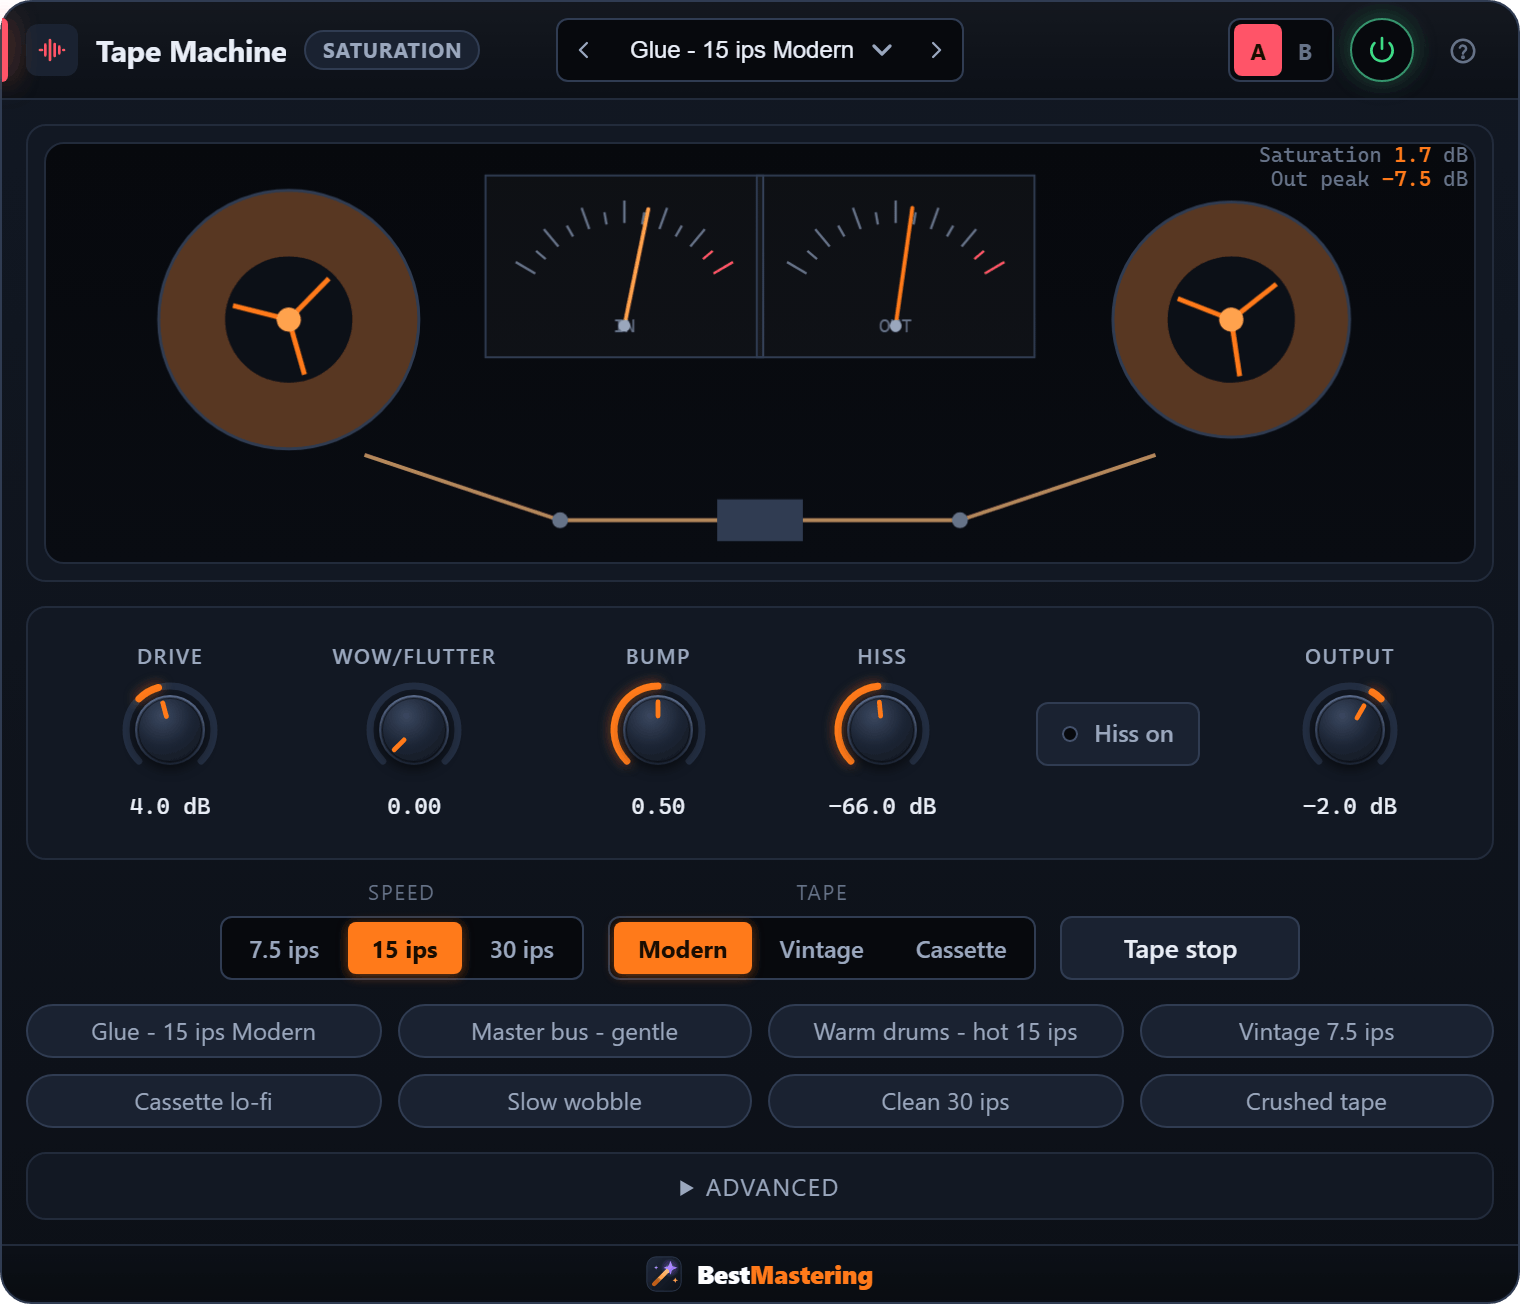Click the IN VU meter

point(621,266)
